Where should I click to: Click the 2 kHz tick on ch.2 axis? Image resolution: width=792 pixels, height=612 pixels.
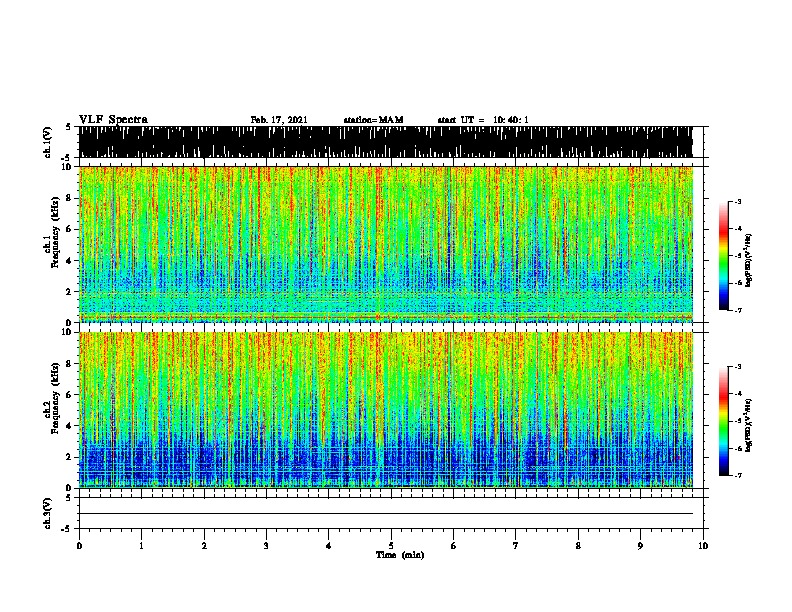[x=69, y=457]
